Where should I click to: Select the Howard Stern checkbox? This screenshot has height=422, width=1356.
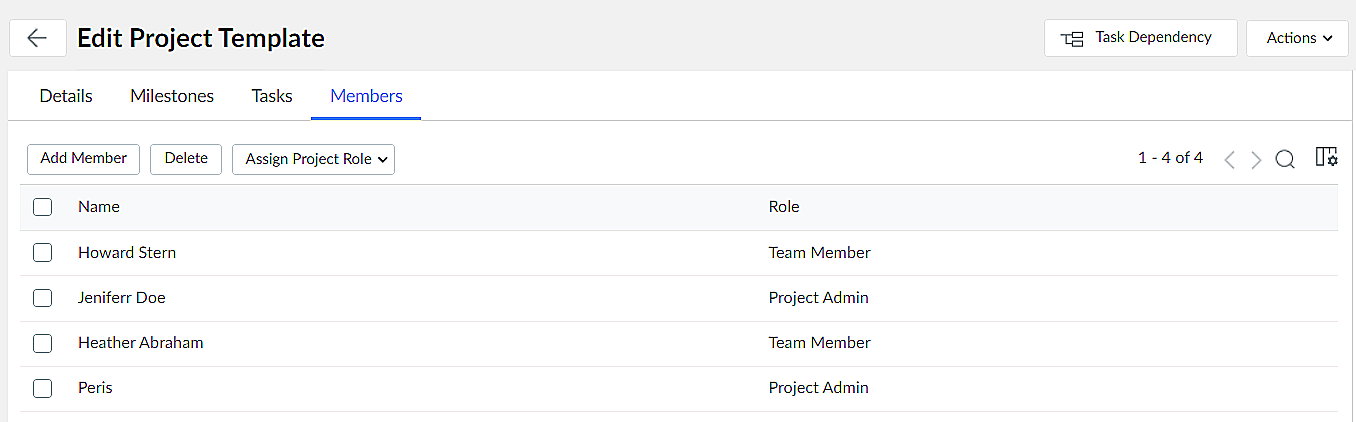click(42, 253)
